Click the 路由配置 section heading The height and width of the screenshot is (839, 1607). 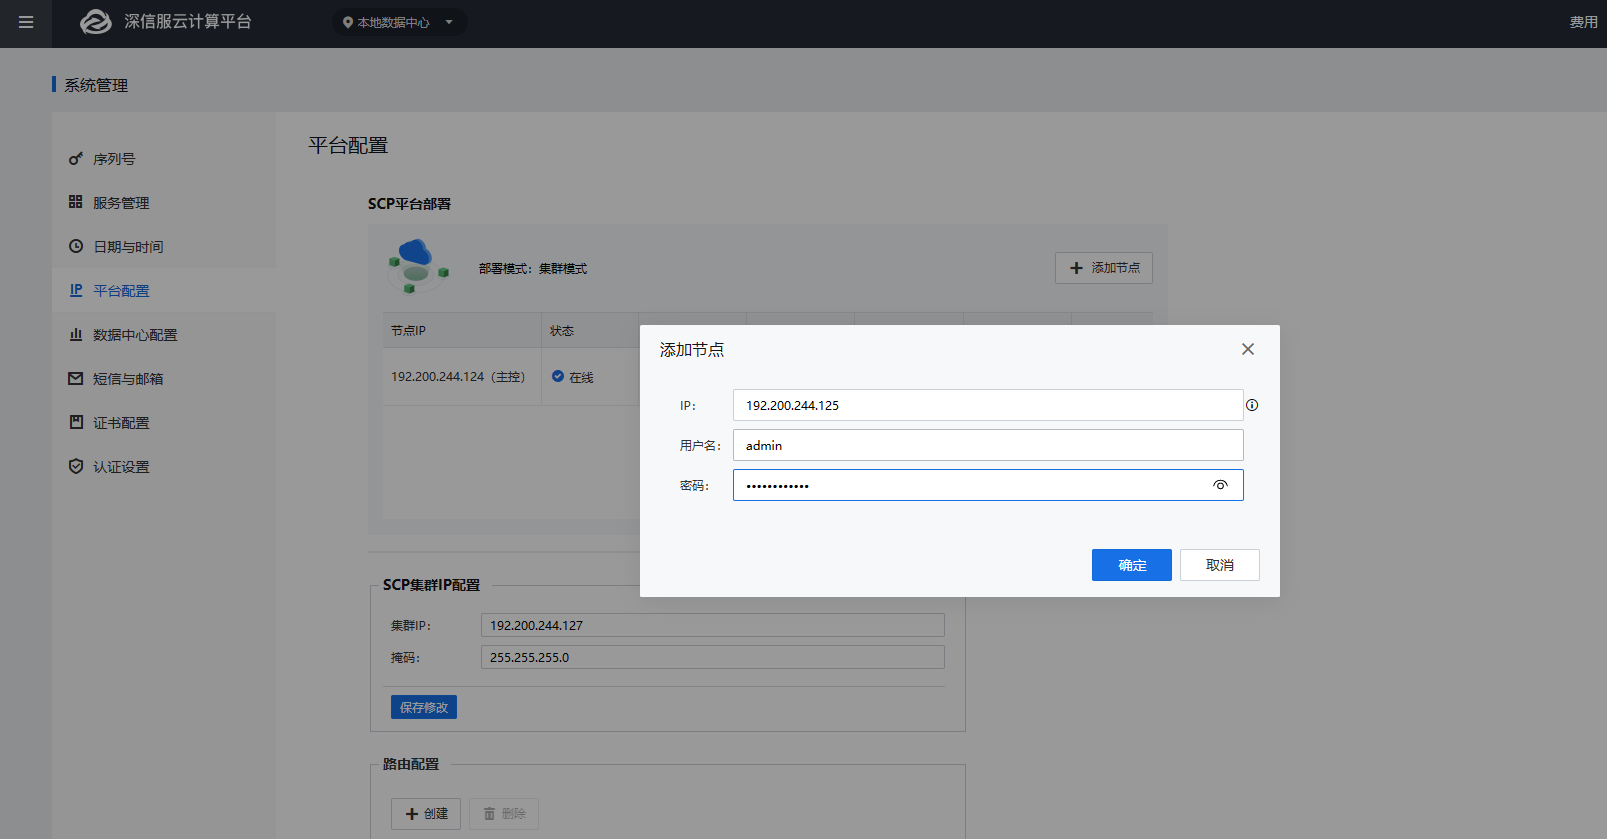[x=411, y=764]
